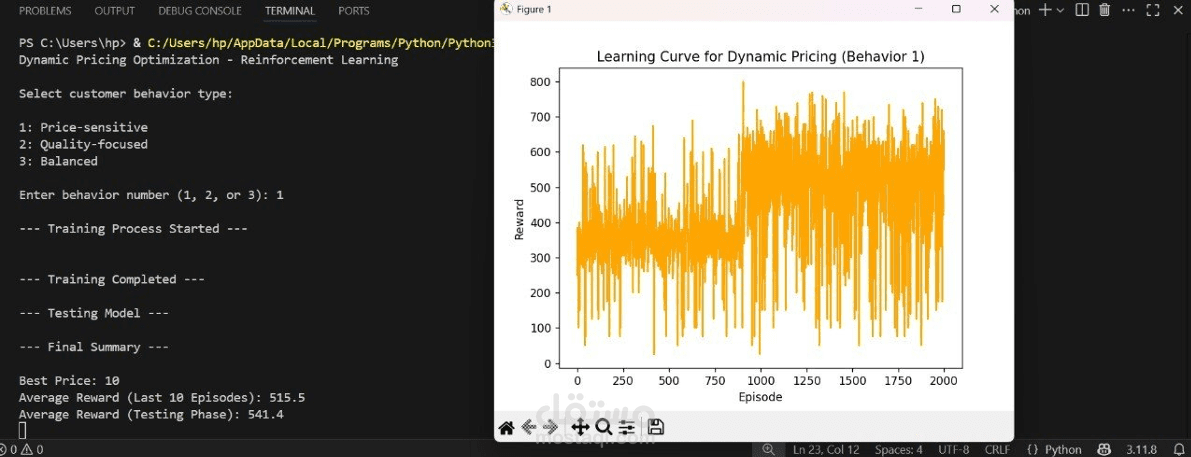Close the Figure 1 window
This screenshot has width=1191, height=457.
pyautogui.click(x=994, y=9)
